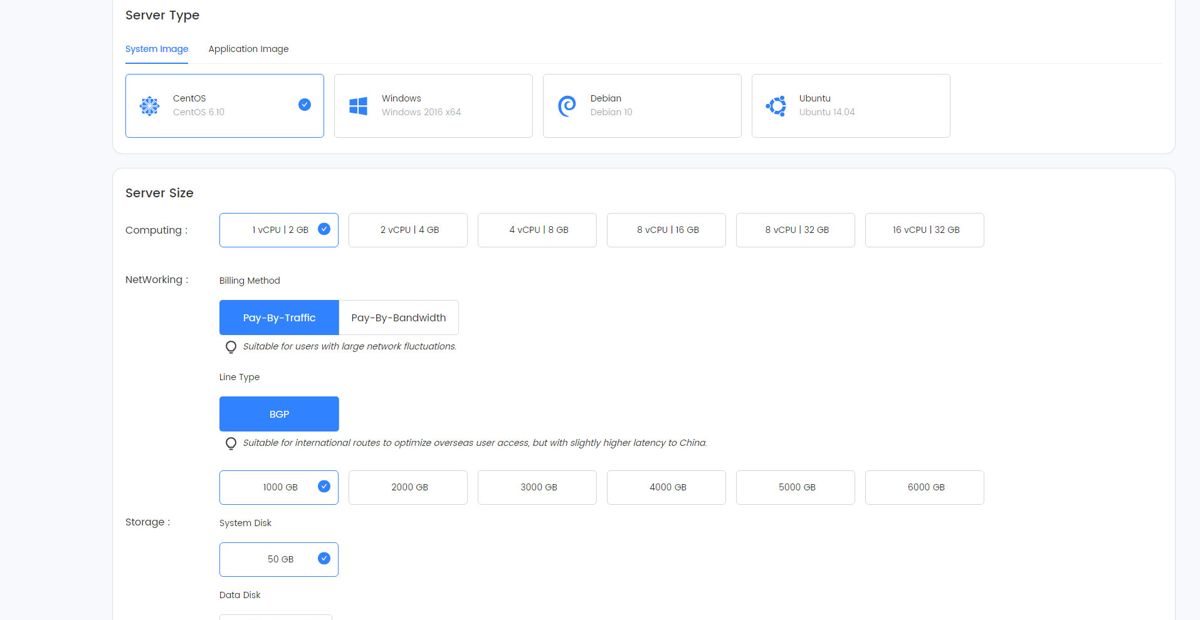This screenshot has height=620, width=1200.
Task: Select the 1000 GB traffic option
Action: pos(279,487)
